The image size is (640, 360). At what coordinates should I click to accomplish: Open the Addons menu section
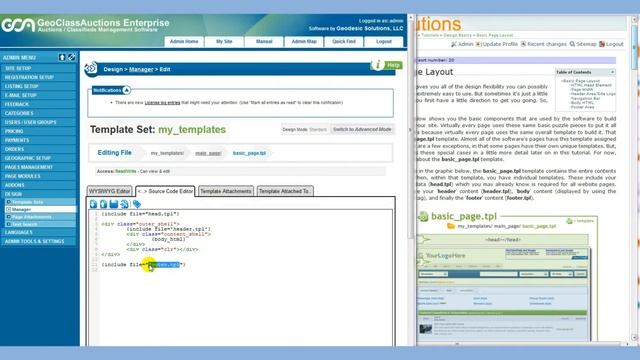(38, 185)
